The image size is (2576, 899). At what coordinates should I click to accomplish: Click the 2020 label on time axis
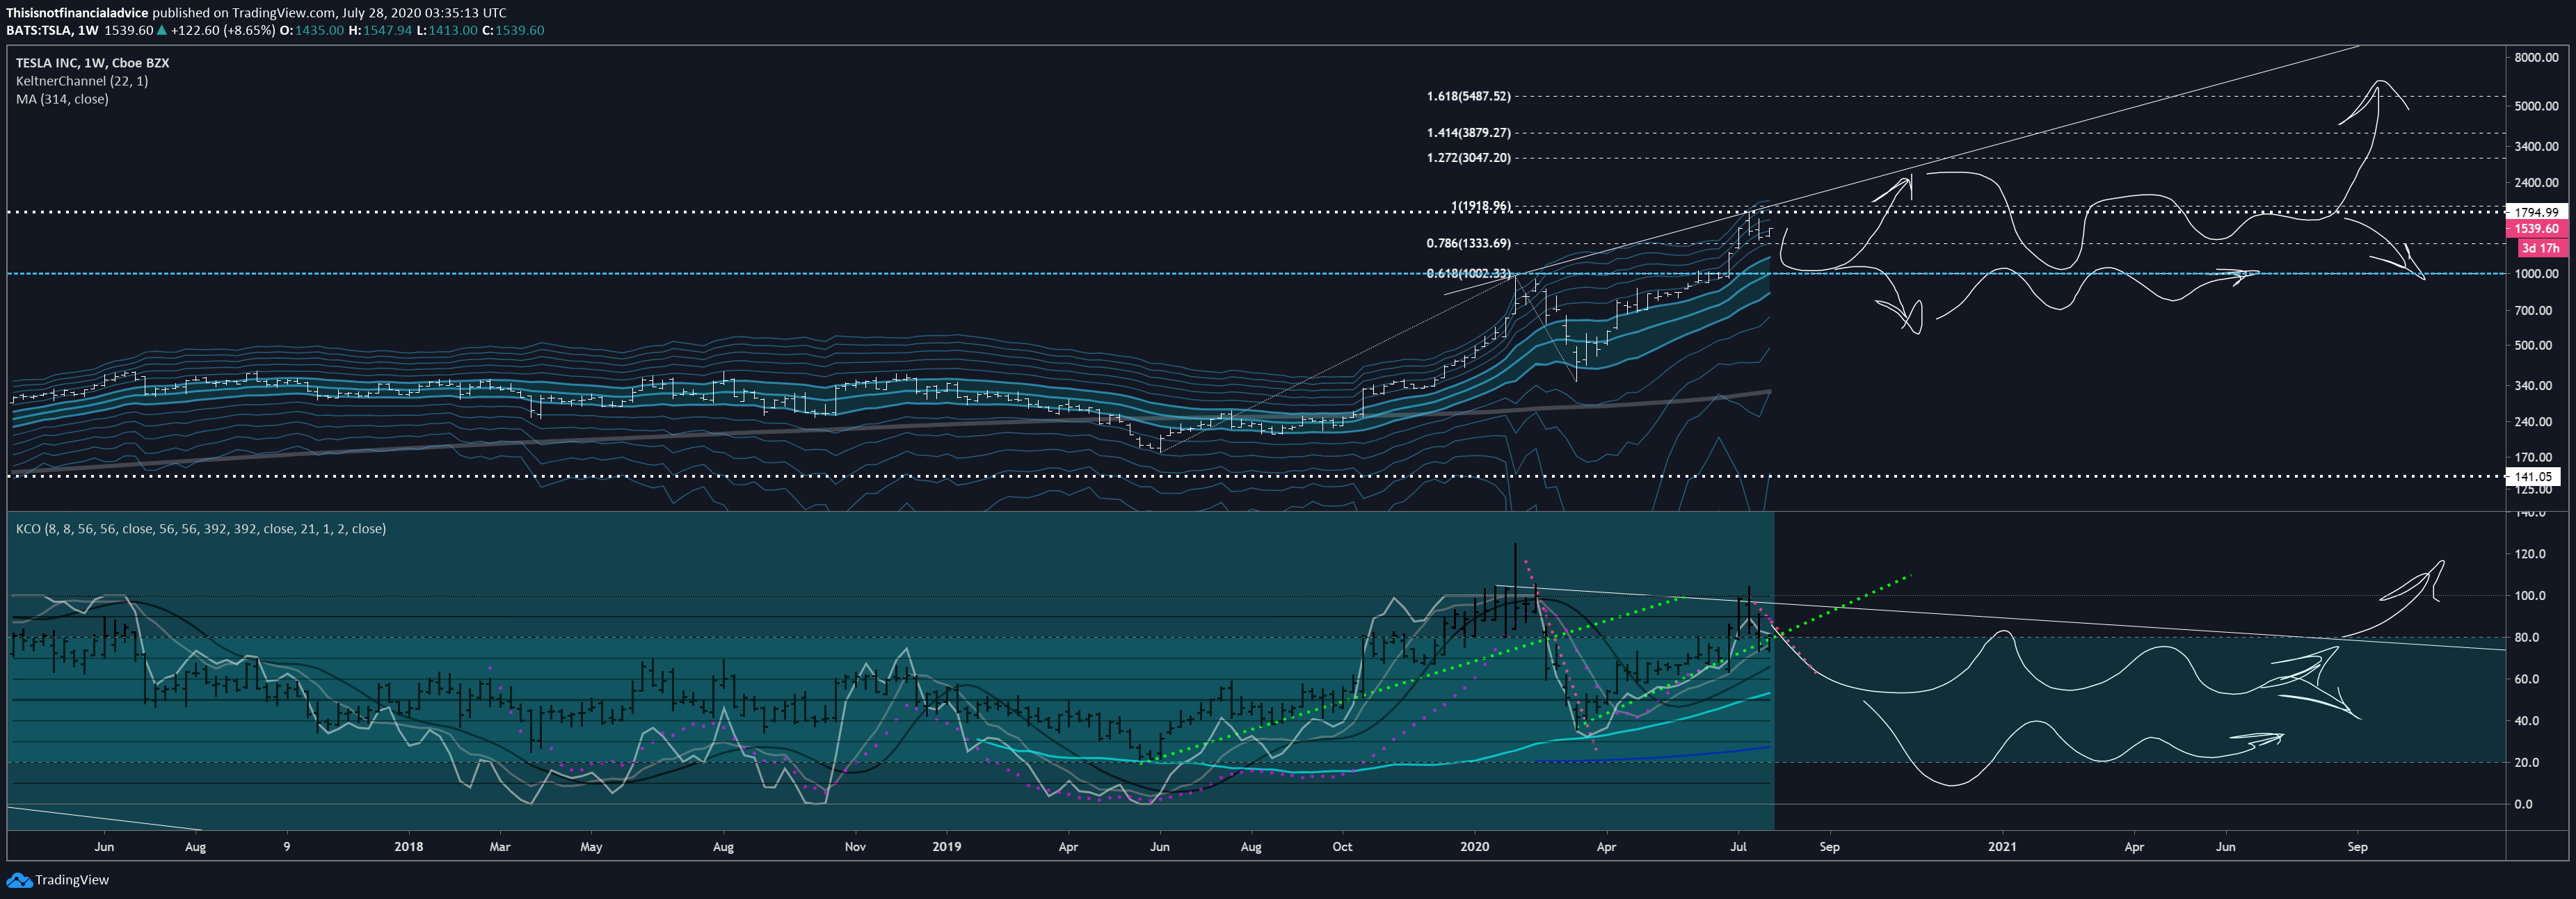coord(1474,847)
